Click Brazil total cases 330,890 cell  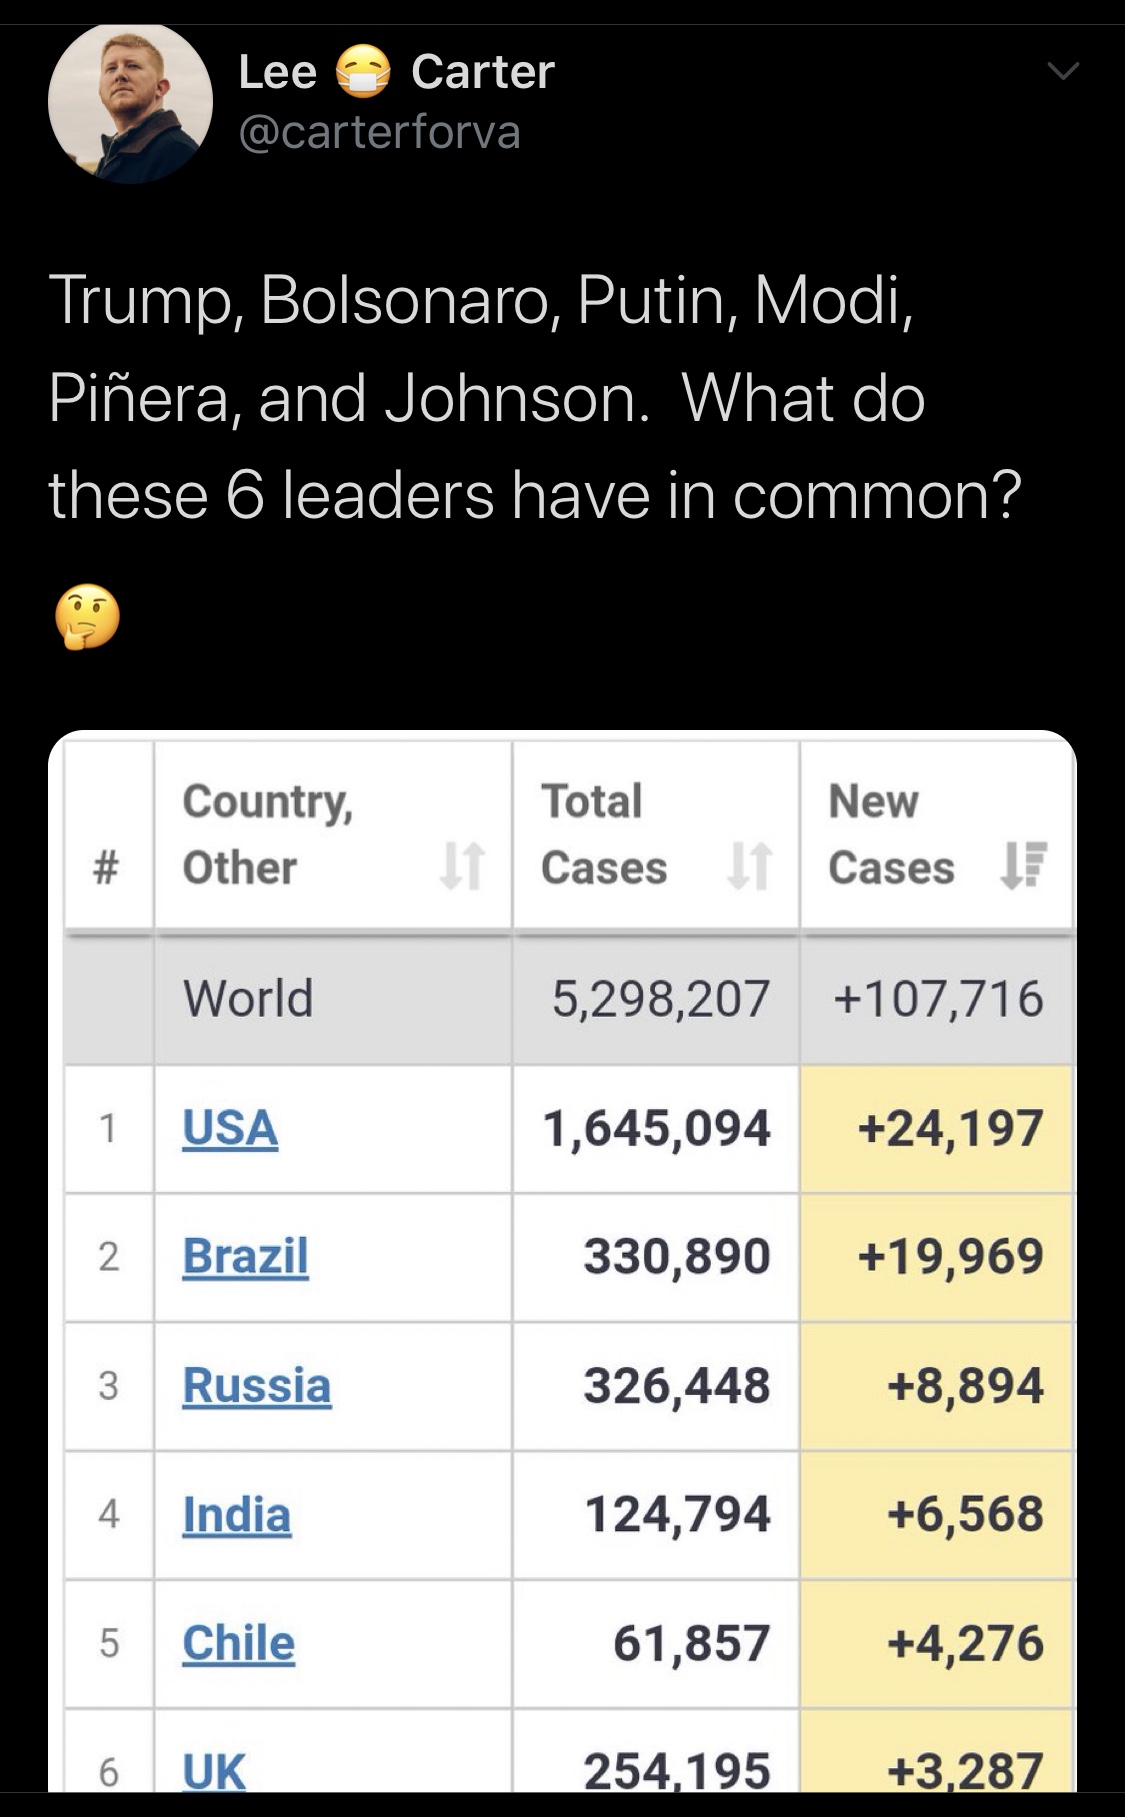(x=677, y=1256)
